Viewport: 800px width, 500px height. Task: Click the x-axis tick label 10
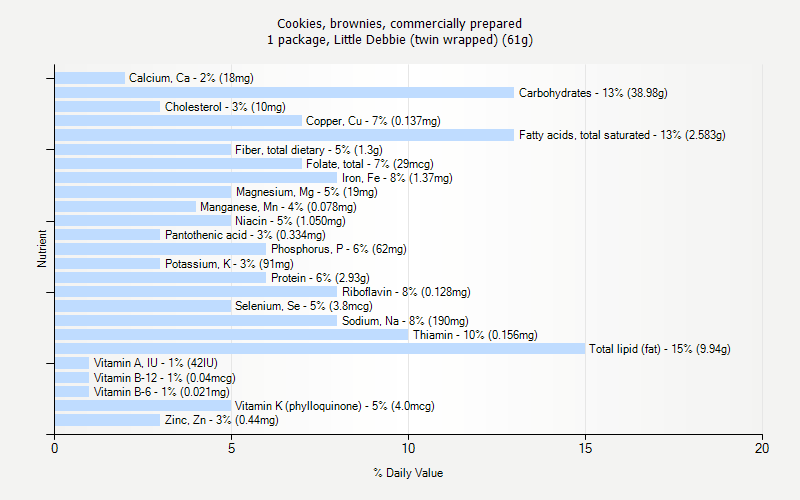408,448
